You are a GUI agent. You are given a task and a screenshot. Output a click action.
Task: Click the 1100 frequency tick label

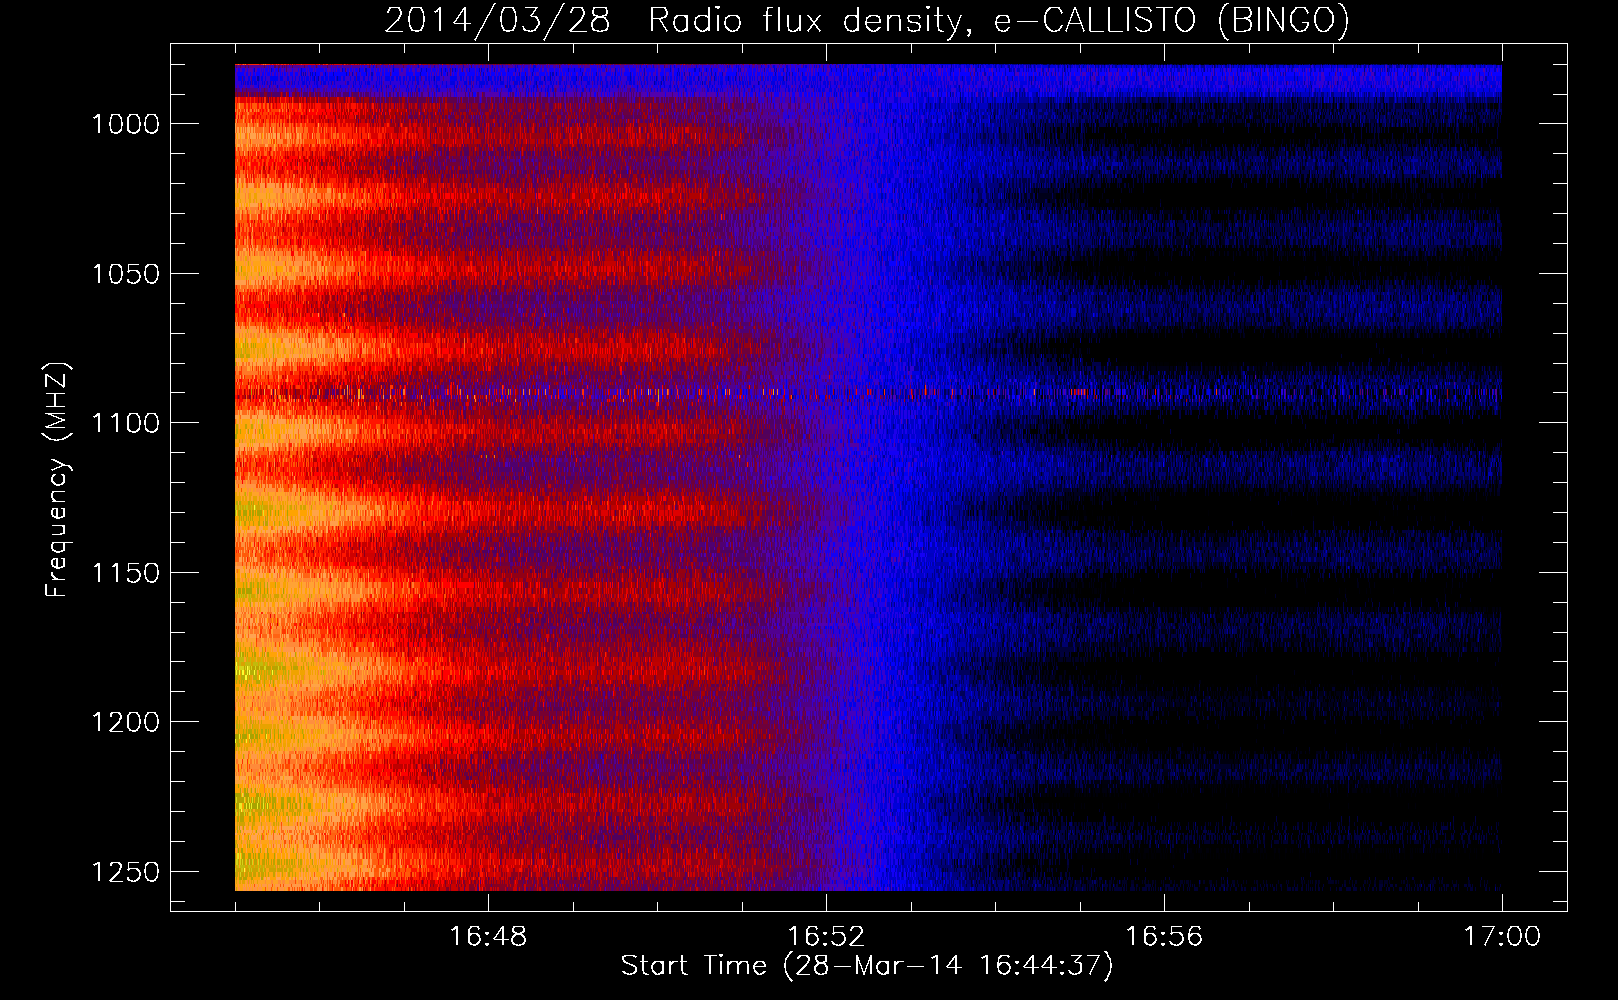click(x=126, y=423)
